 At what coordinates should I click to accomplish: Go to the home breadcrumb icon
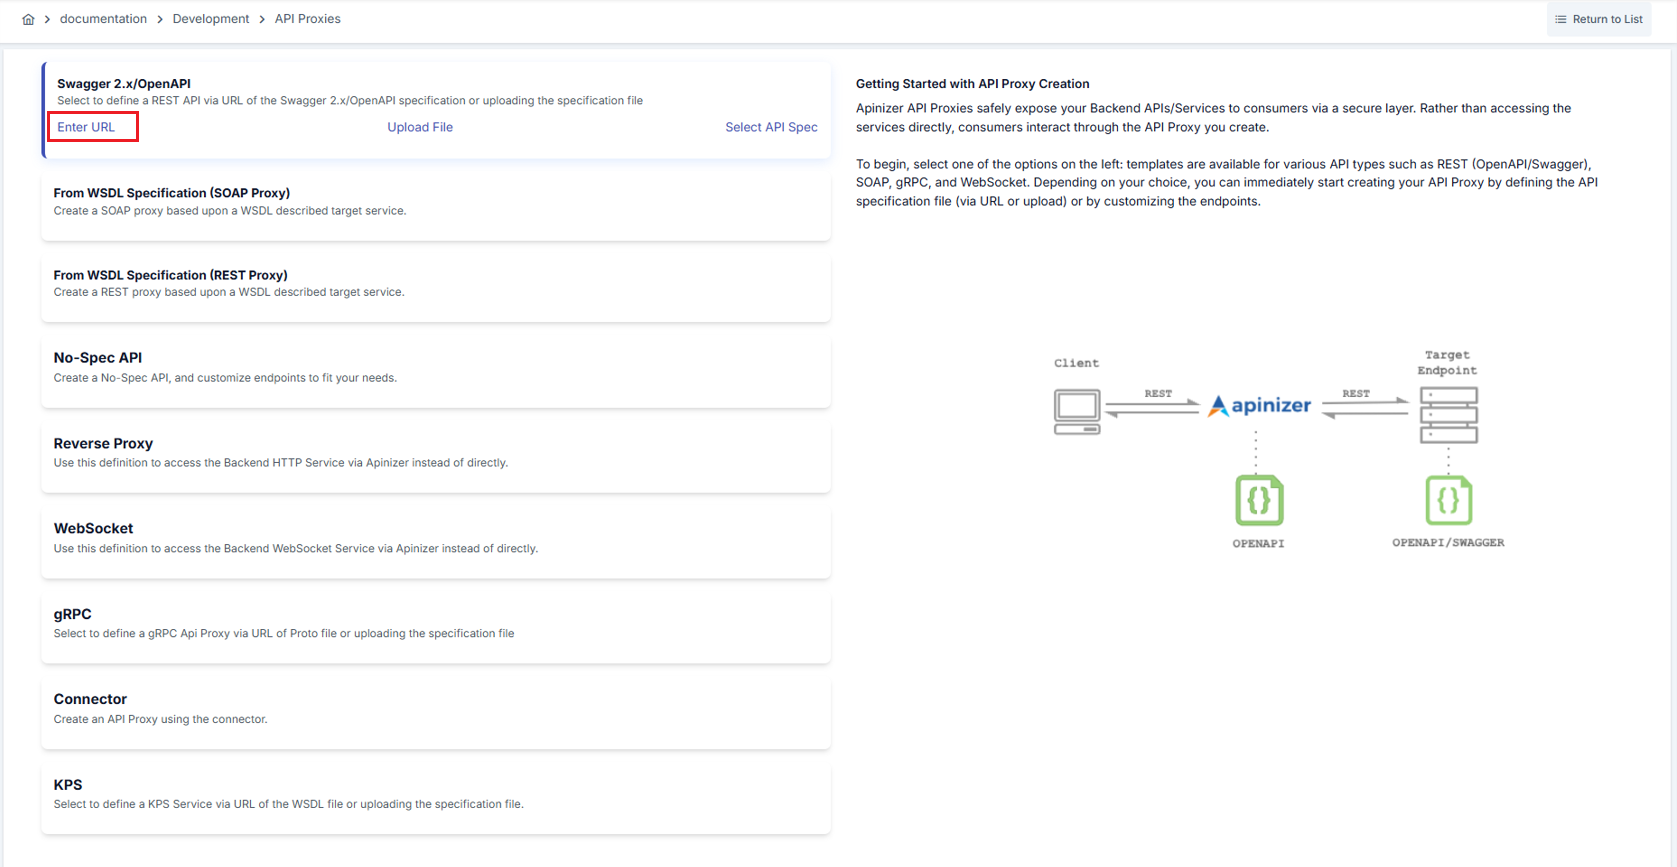point(28,19)
